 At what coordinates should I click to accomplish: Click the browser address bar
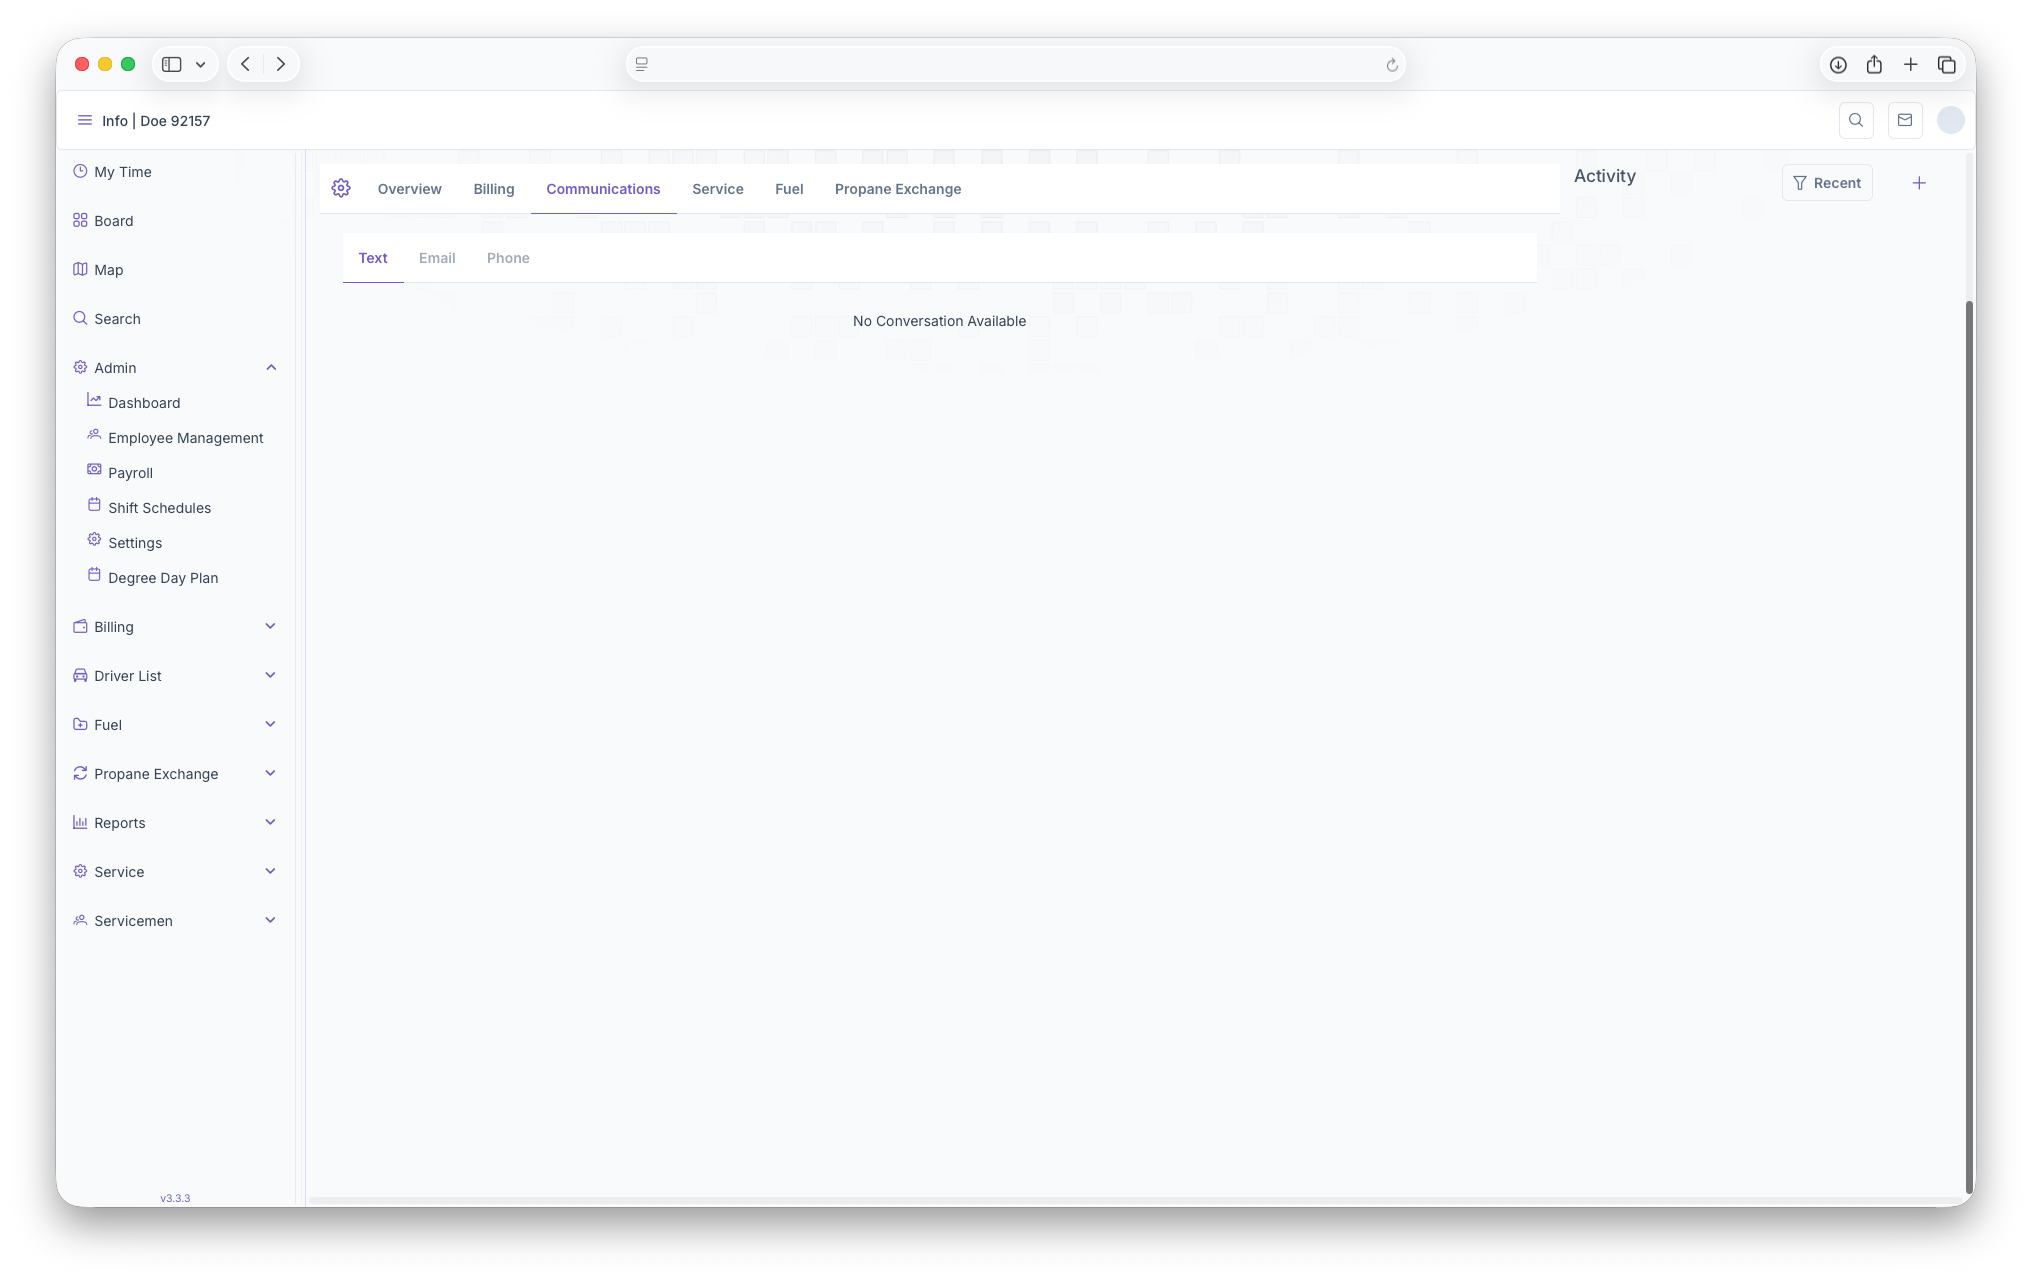[1015, 65]
